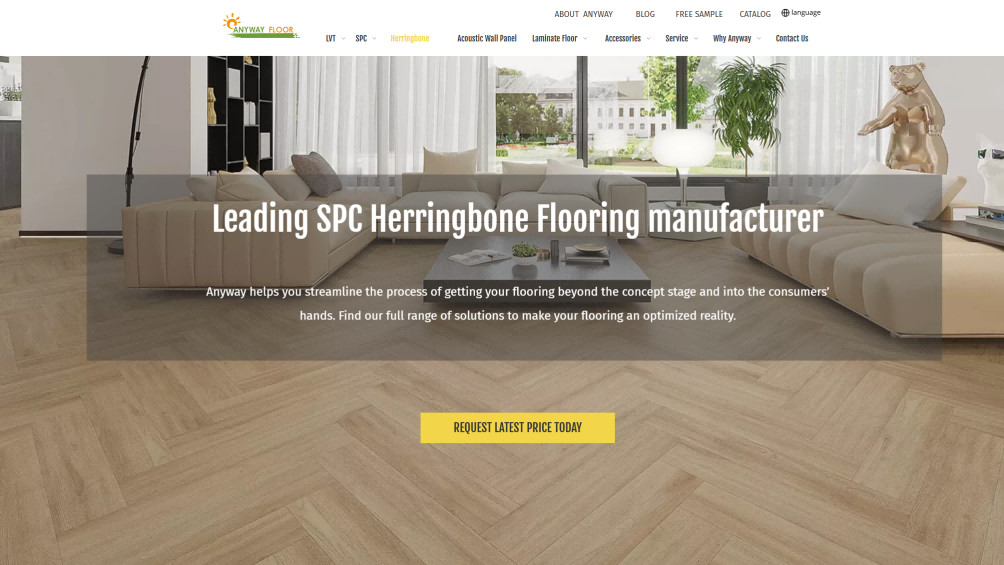Expand the Why Anyway chevron

coord(759,38)
